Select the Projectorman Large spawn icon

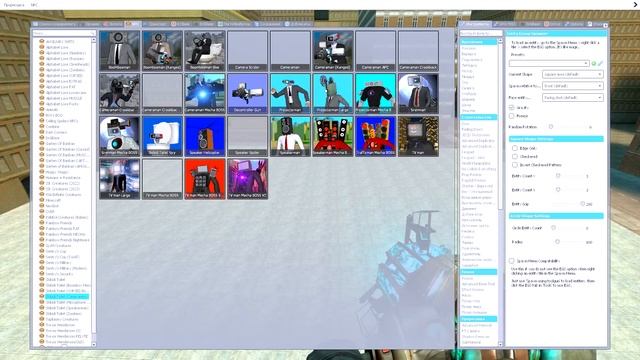[333, 93]
